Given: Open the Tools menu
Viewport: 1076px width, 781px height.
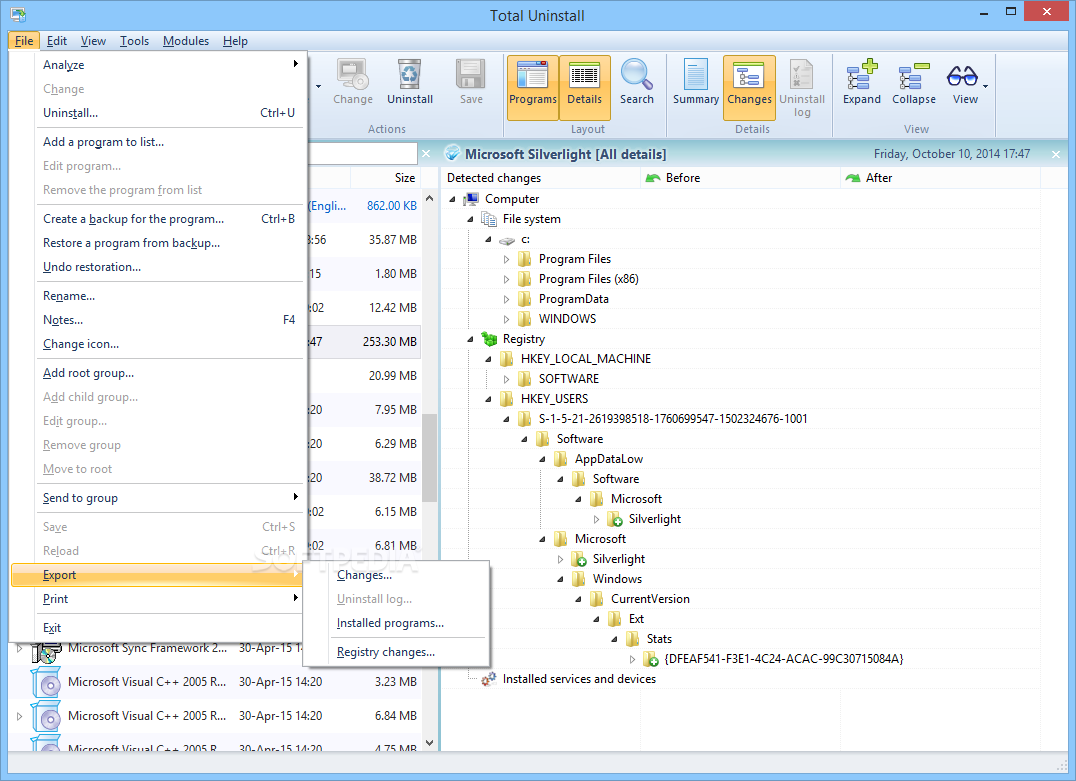Looking at the screenshot, I should 134,40.
